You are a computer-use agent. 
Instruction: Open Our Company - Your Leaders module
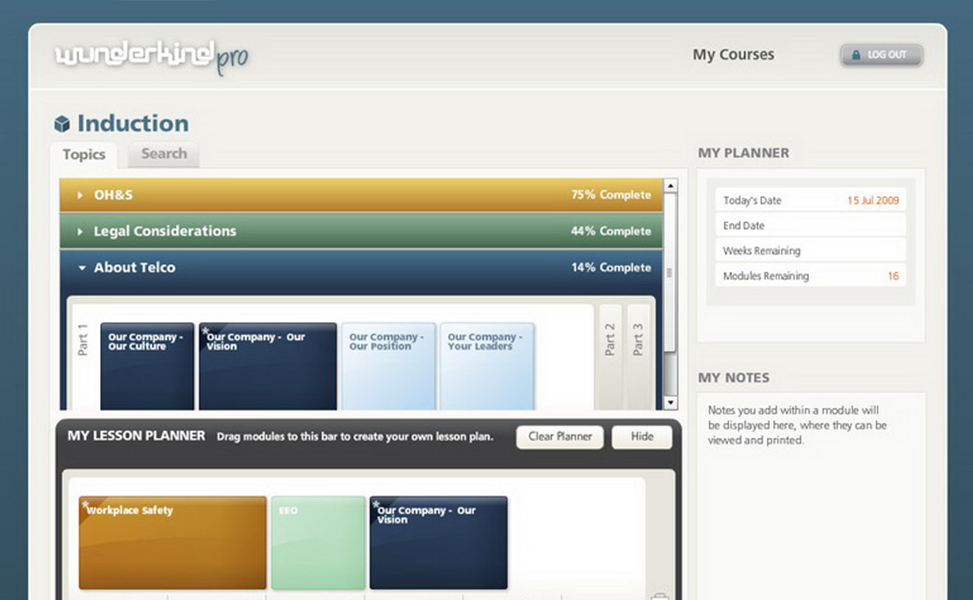point(487,366)
